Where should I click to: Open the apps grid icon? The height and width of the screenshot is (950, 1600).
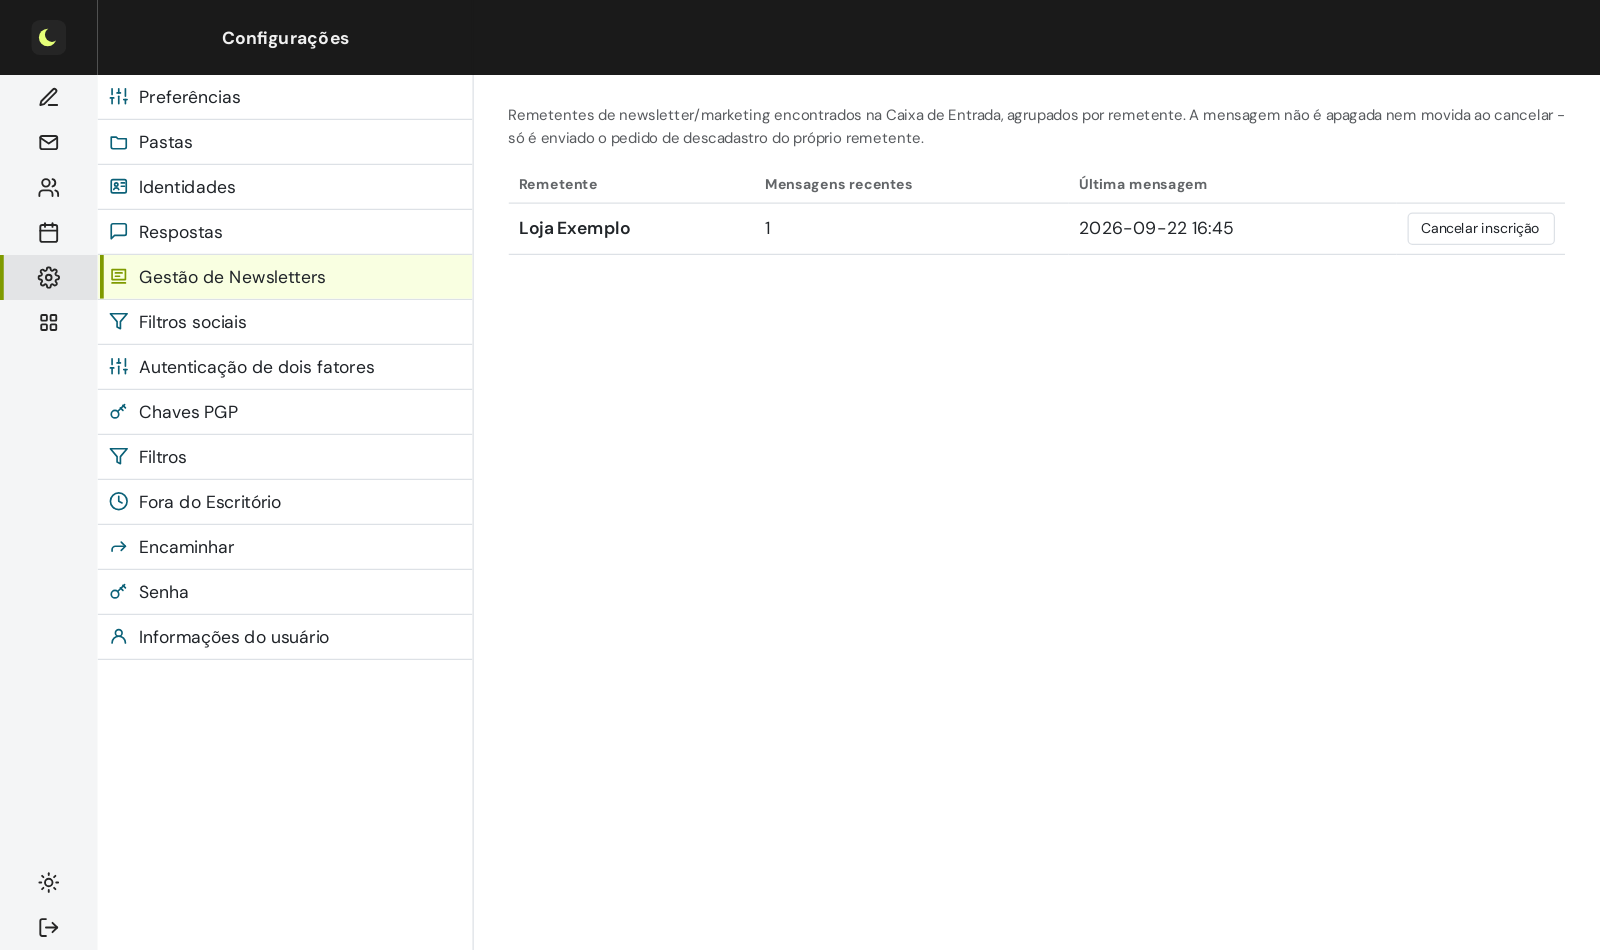click(x=48, y=322)
